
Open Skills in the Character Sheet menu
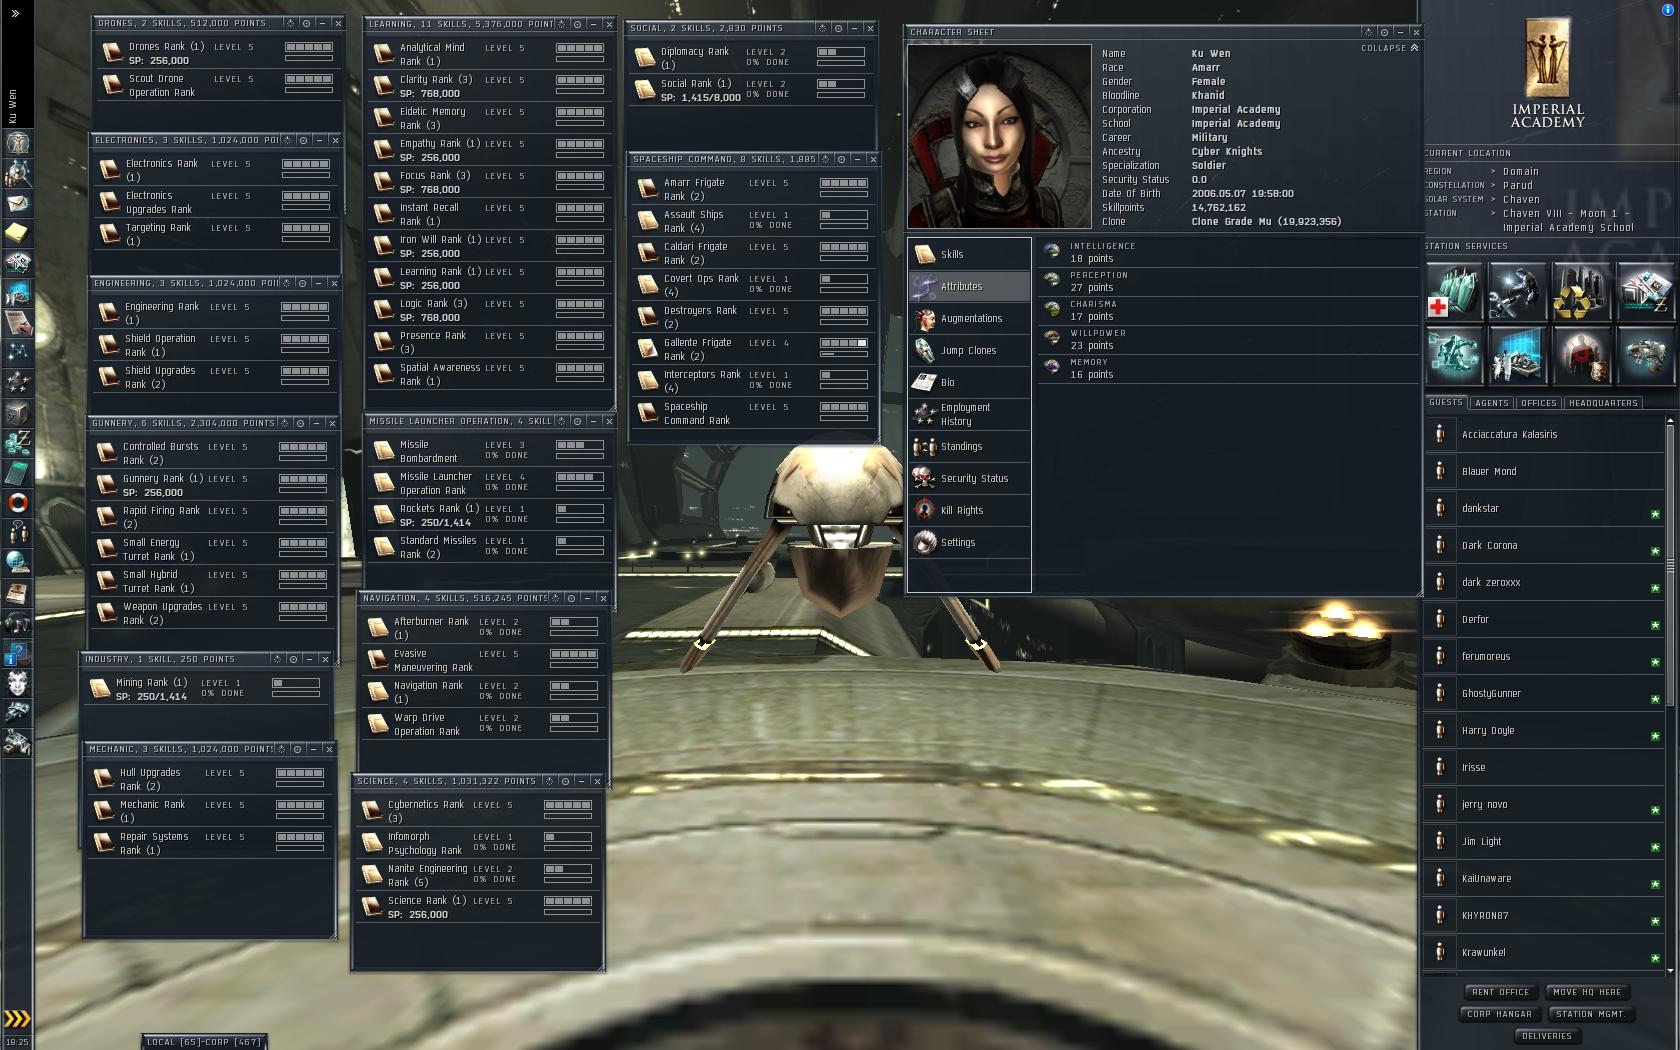tap(969, 254)
